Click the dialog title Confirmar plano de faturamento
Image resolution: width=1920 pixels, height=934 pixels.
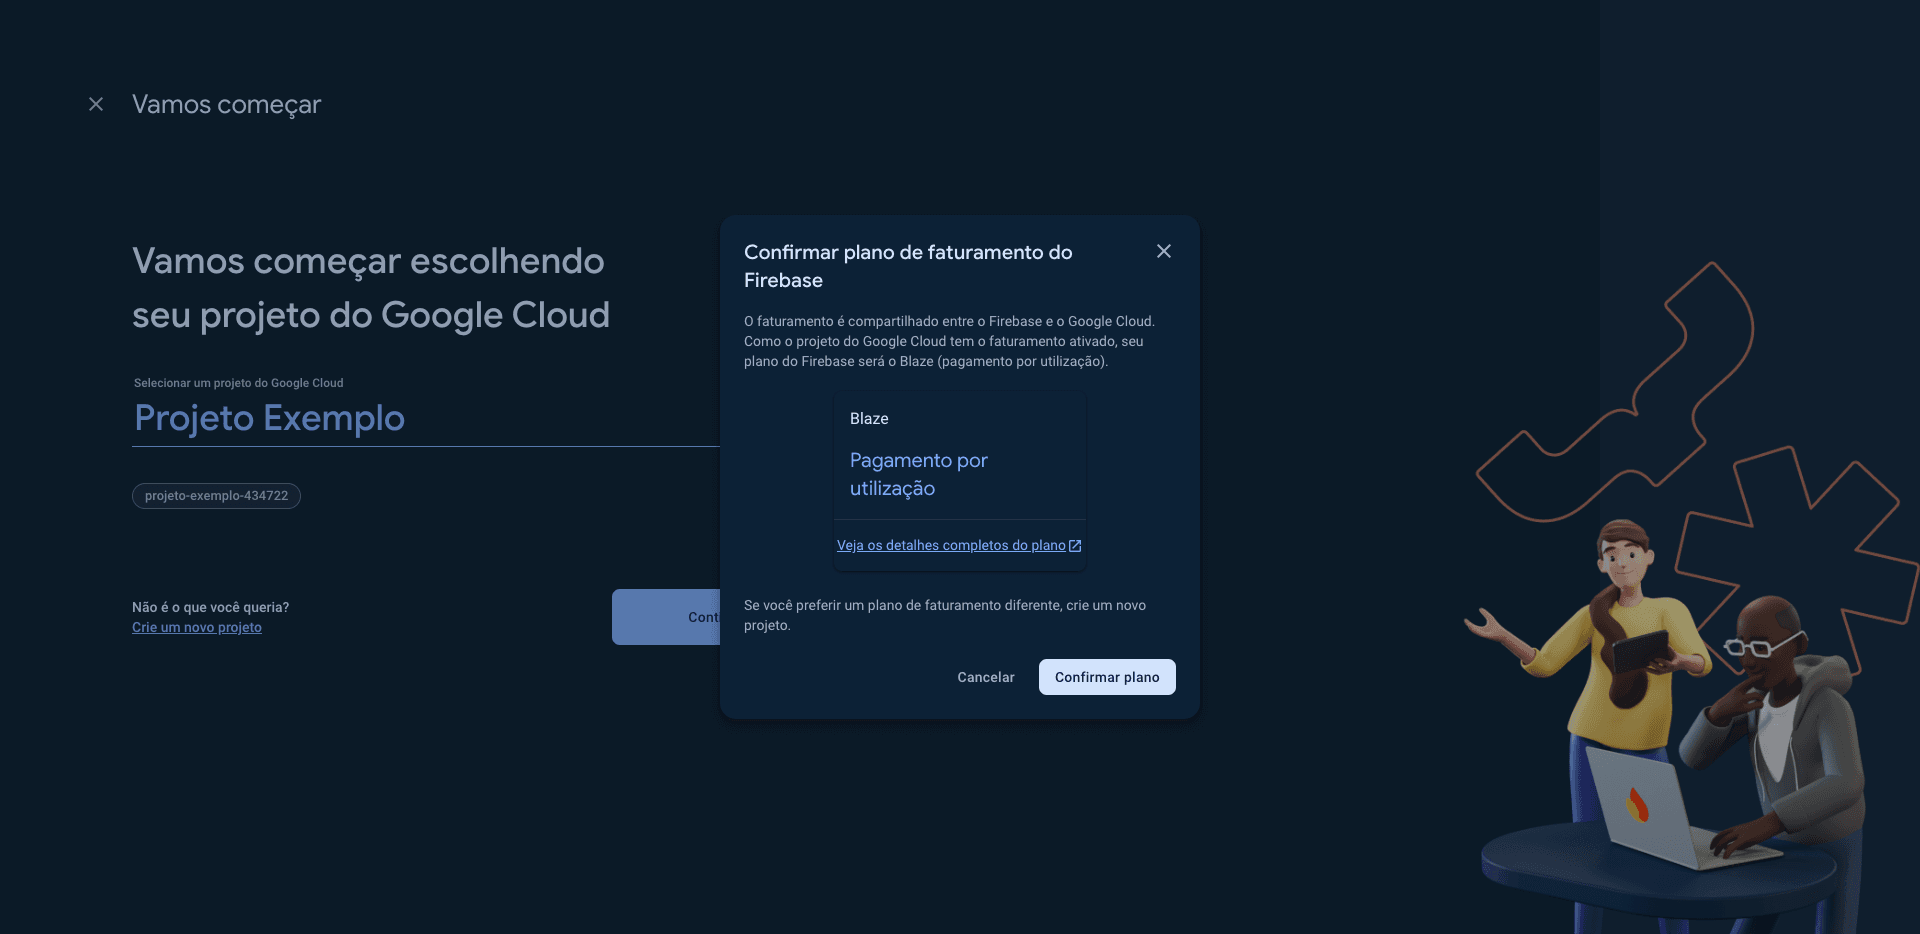[908, 266]
